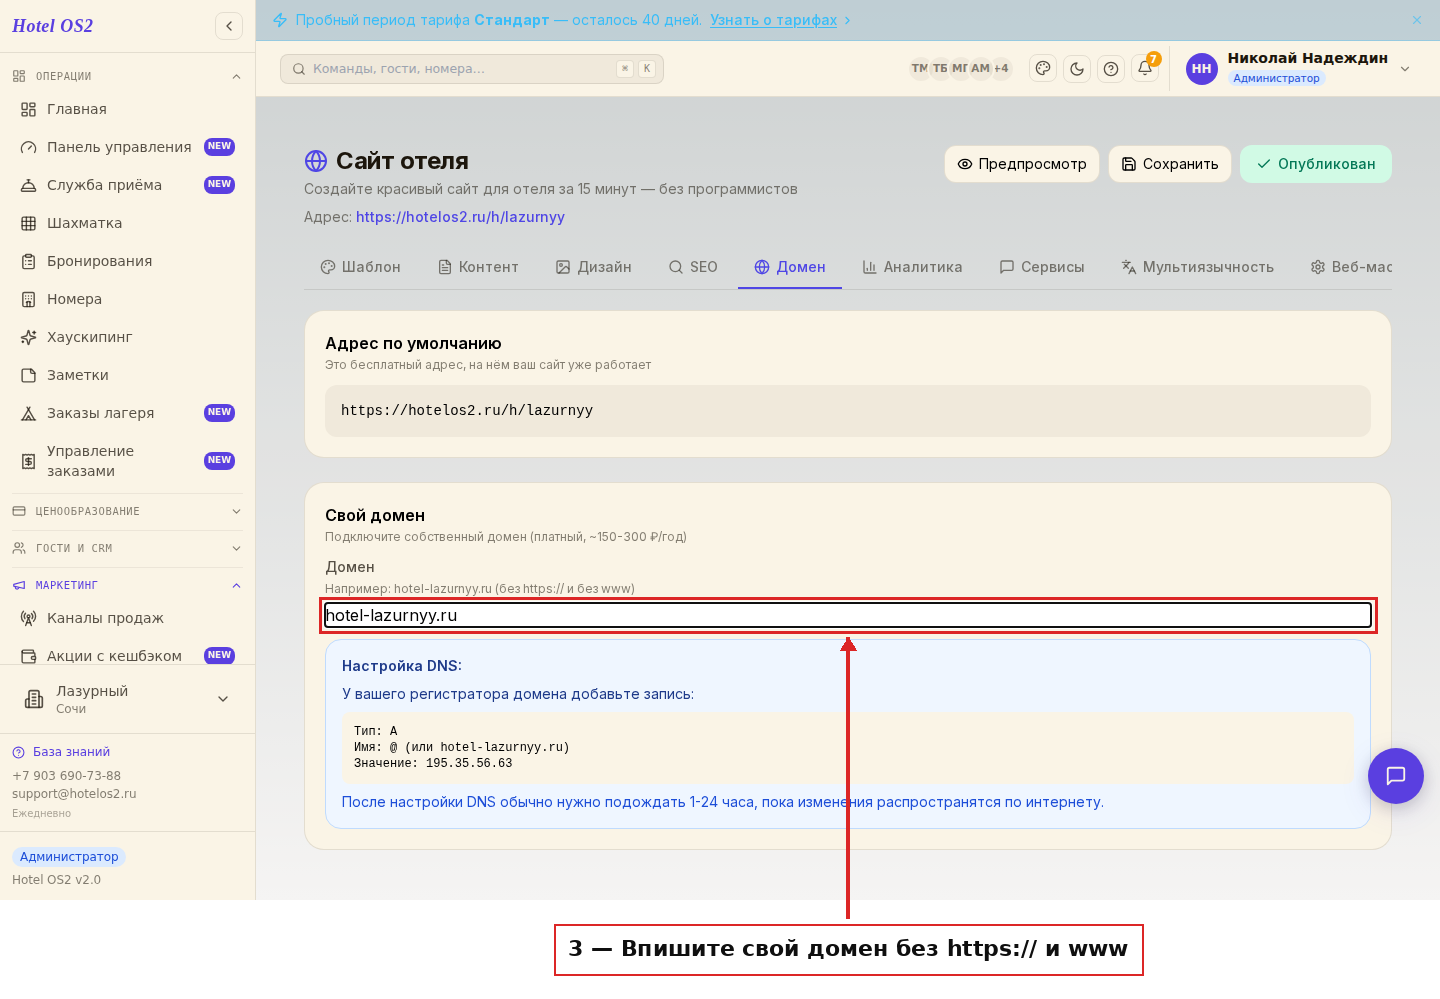Follow the Узнать о тарифах link

click(774, 20)
